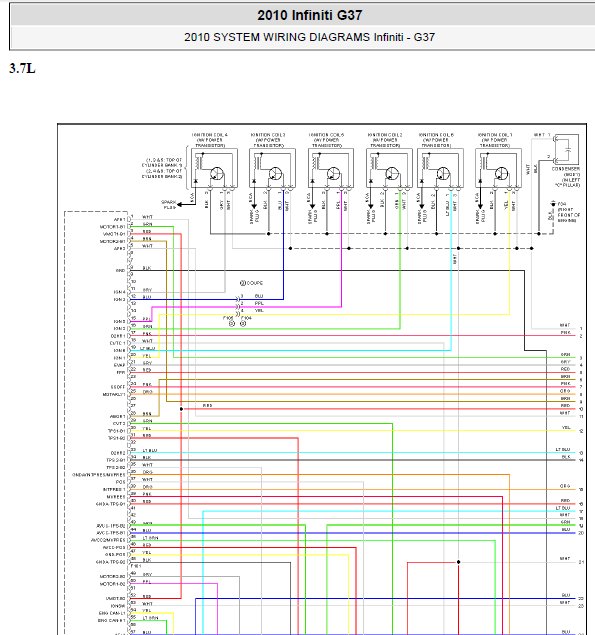Click the 'LT GRN' wire label at pin 45
The height and width of the screenshot is (635, 595).
coord(151,538)
